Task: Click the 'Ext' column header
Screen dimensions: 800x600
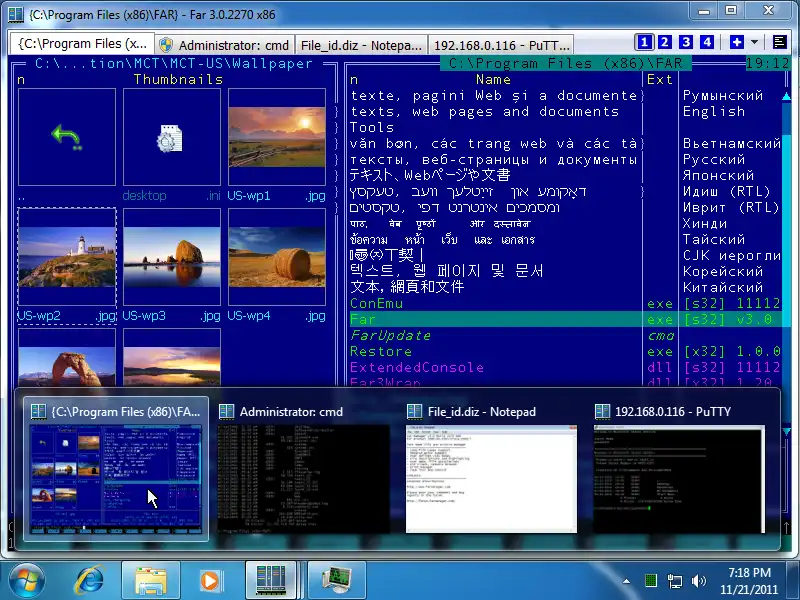Action: point(659,80)
